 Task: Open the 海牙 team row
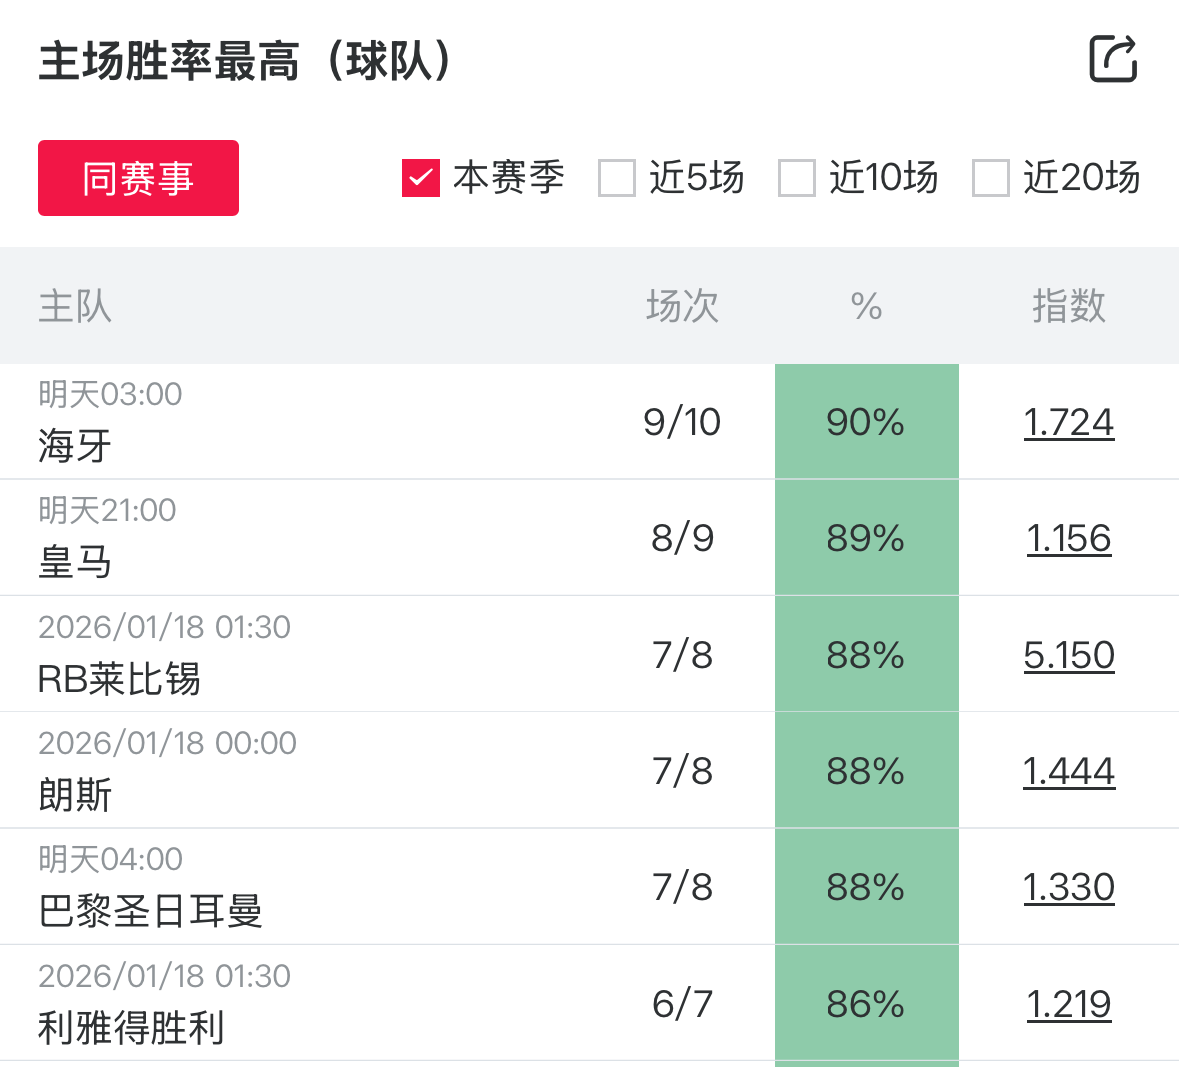click(x=75, y=446)
